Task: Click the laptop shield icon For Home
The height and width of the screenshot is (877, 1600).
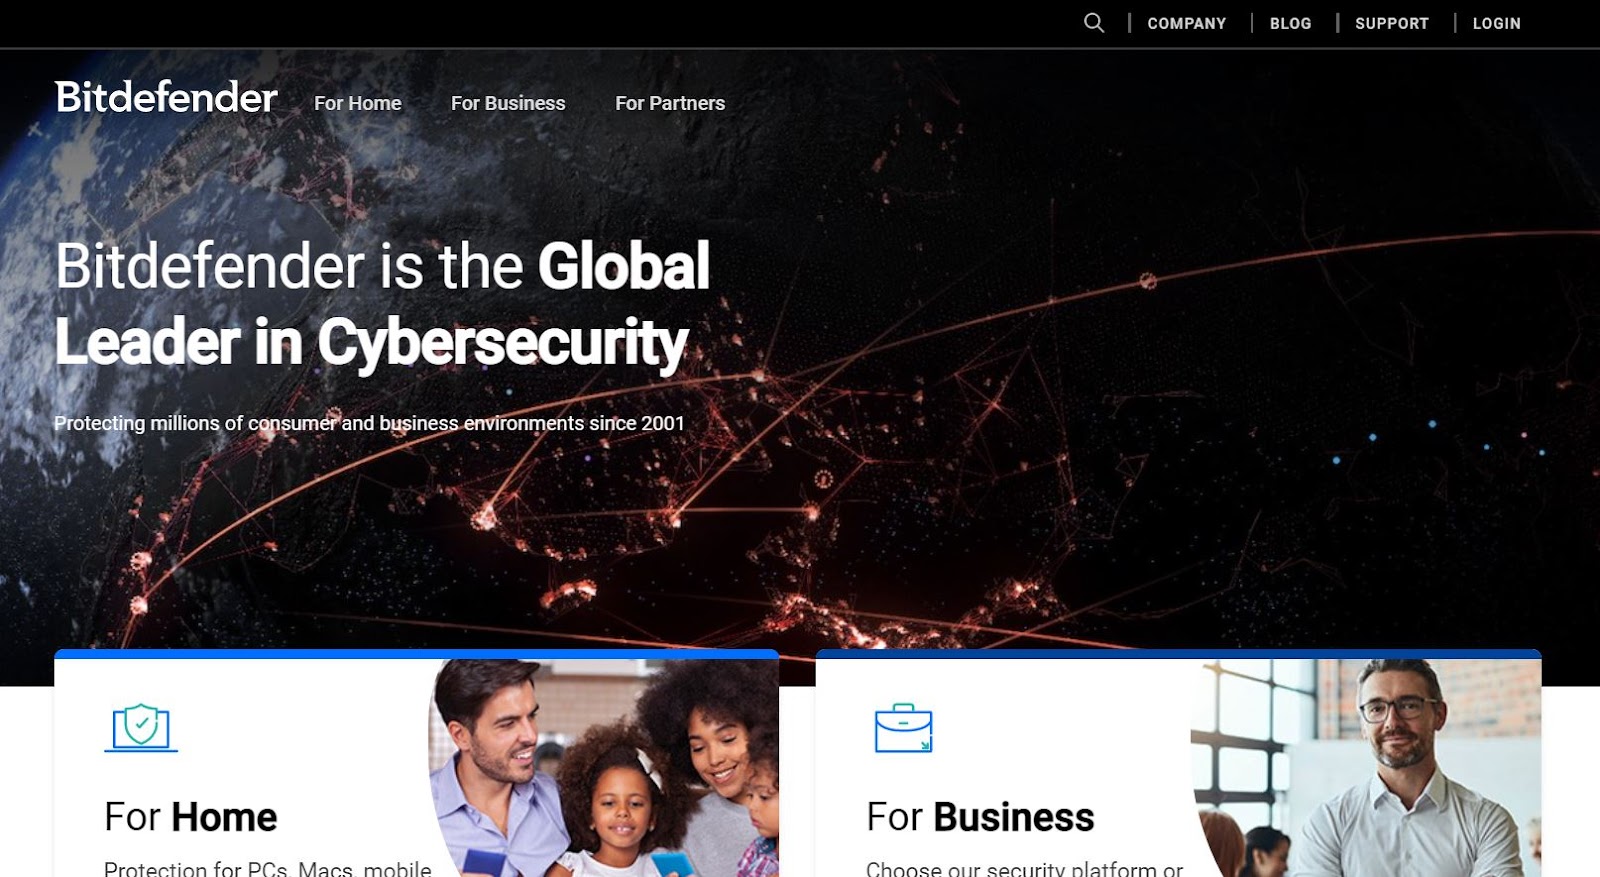Action: click(x=141, y=727)
